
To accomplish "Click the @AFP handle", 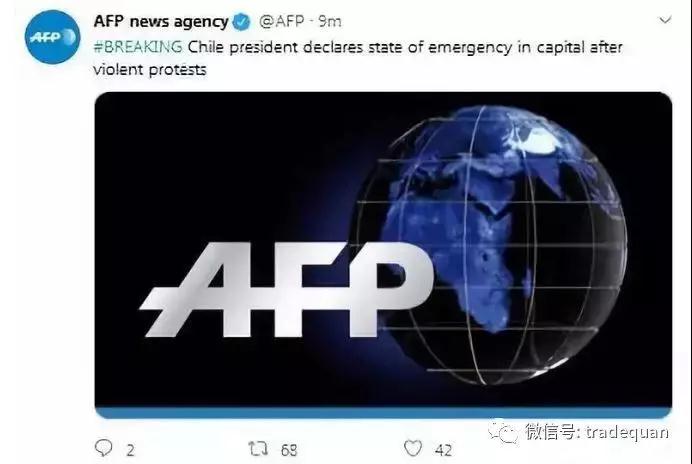I will [282, 21].
